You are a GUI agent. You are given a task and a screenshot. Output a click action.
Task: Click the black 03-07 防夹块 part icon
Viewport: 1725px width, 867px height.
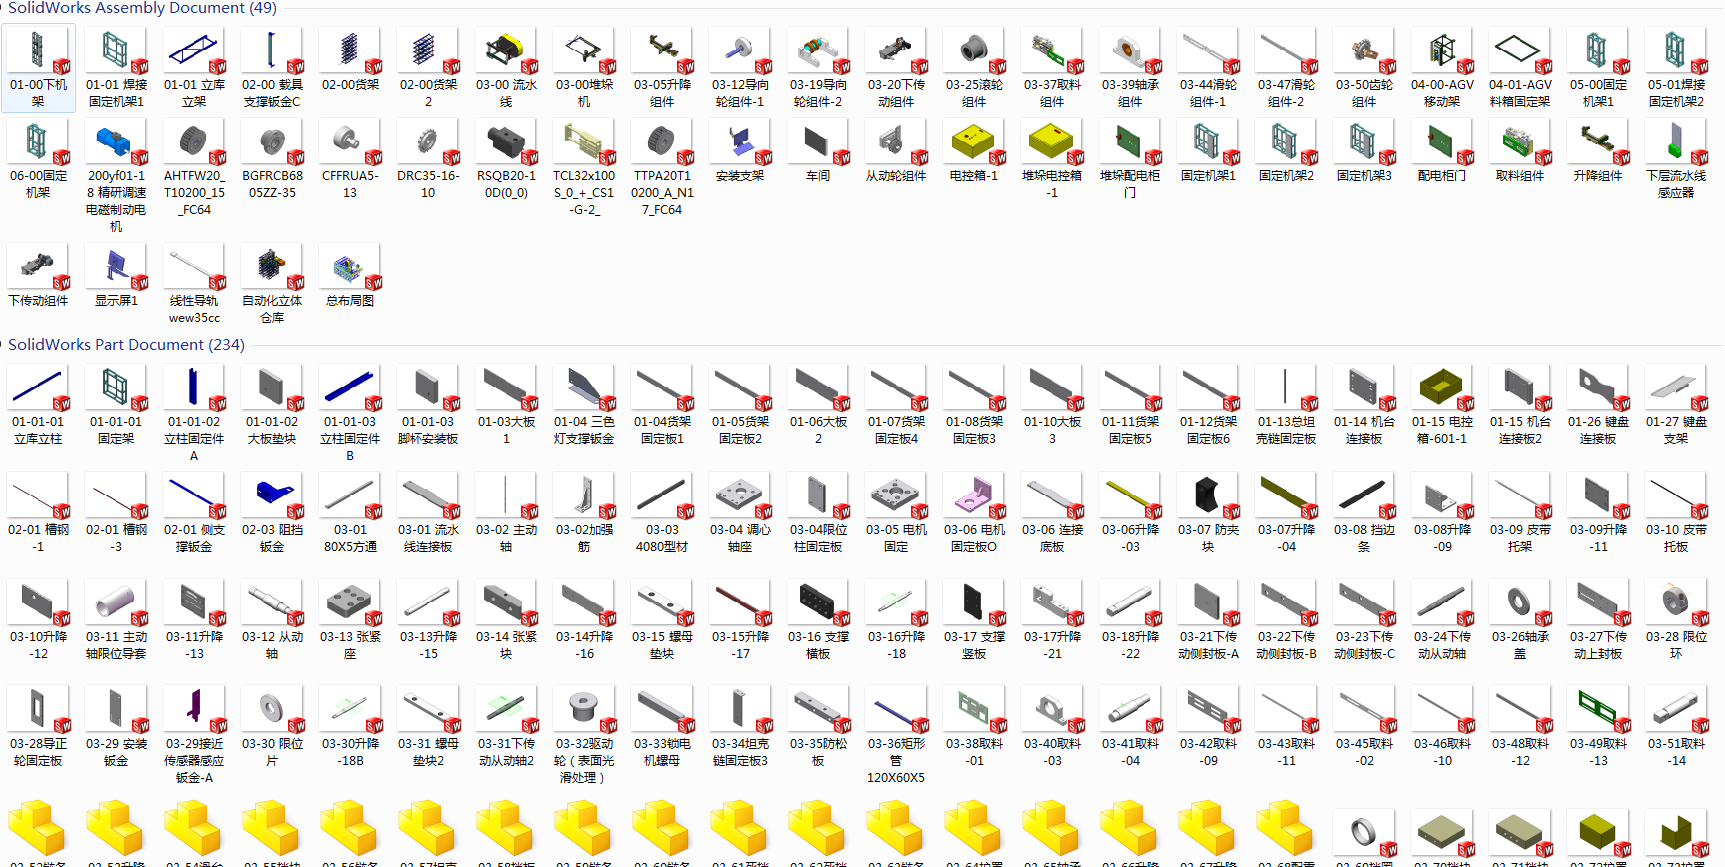1208,495
